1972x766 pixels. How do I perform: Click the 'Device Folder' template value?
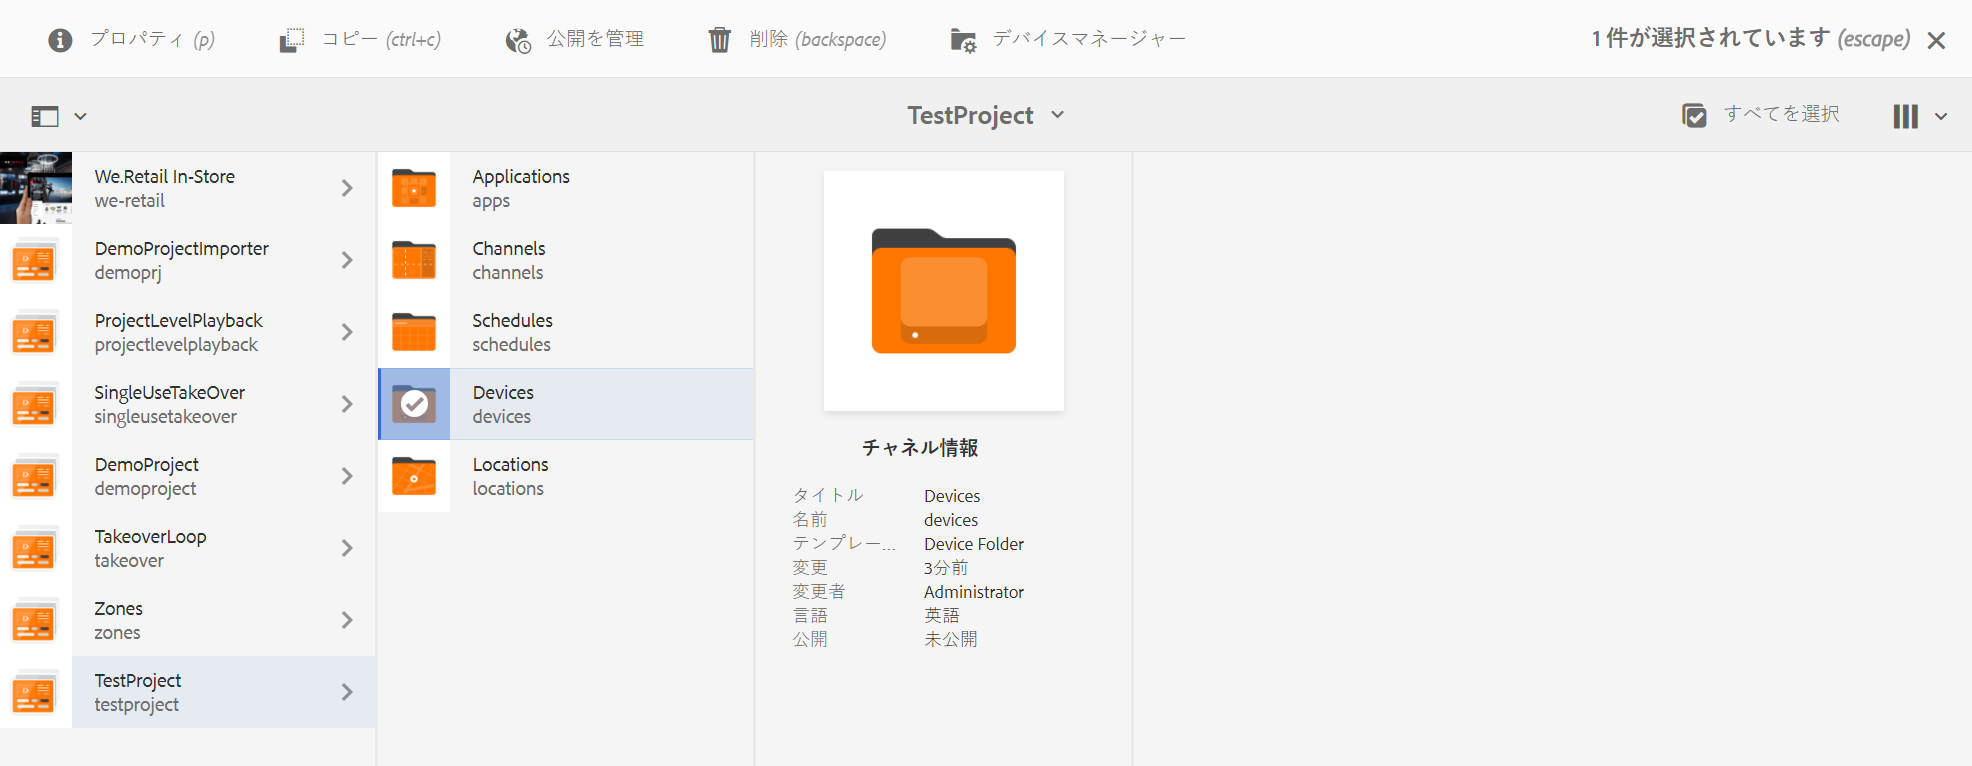[974, 544]
